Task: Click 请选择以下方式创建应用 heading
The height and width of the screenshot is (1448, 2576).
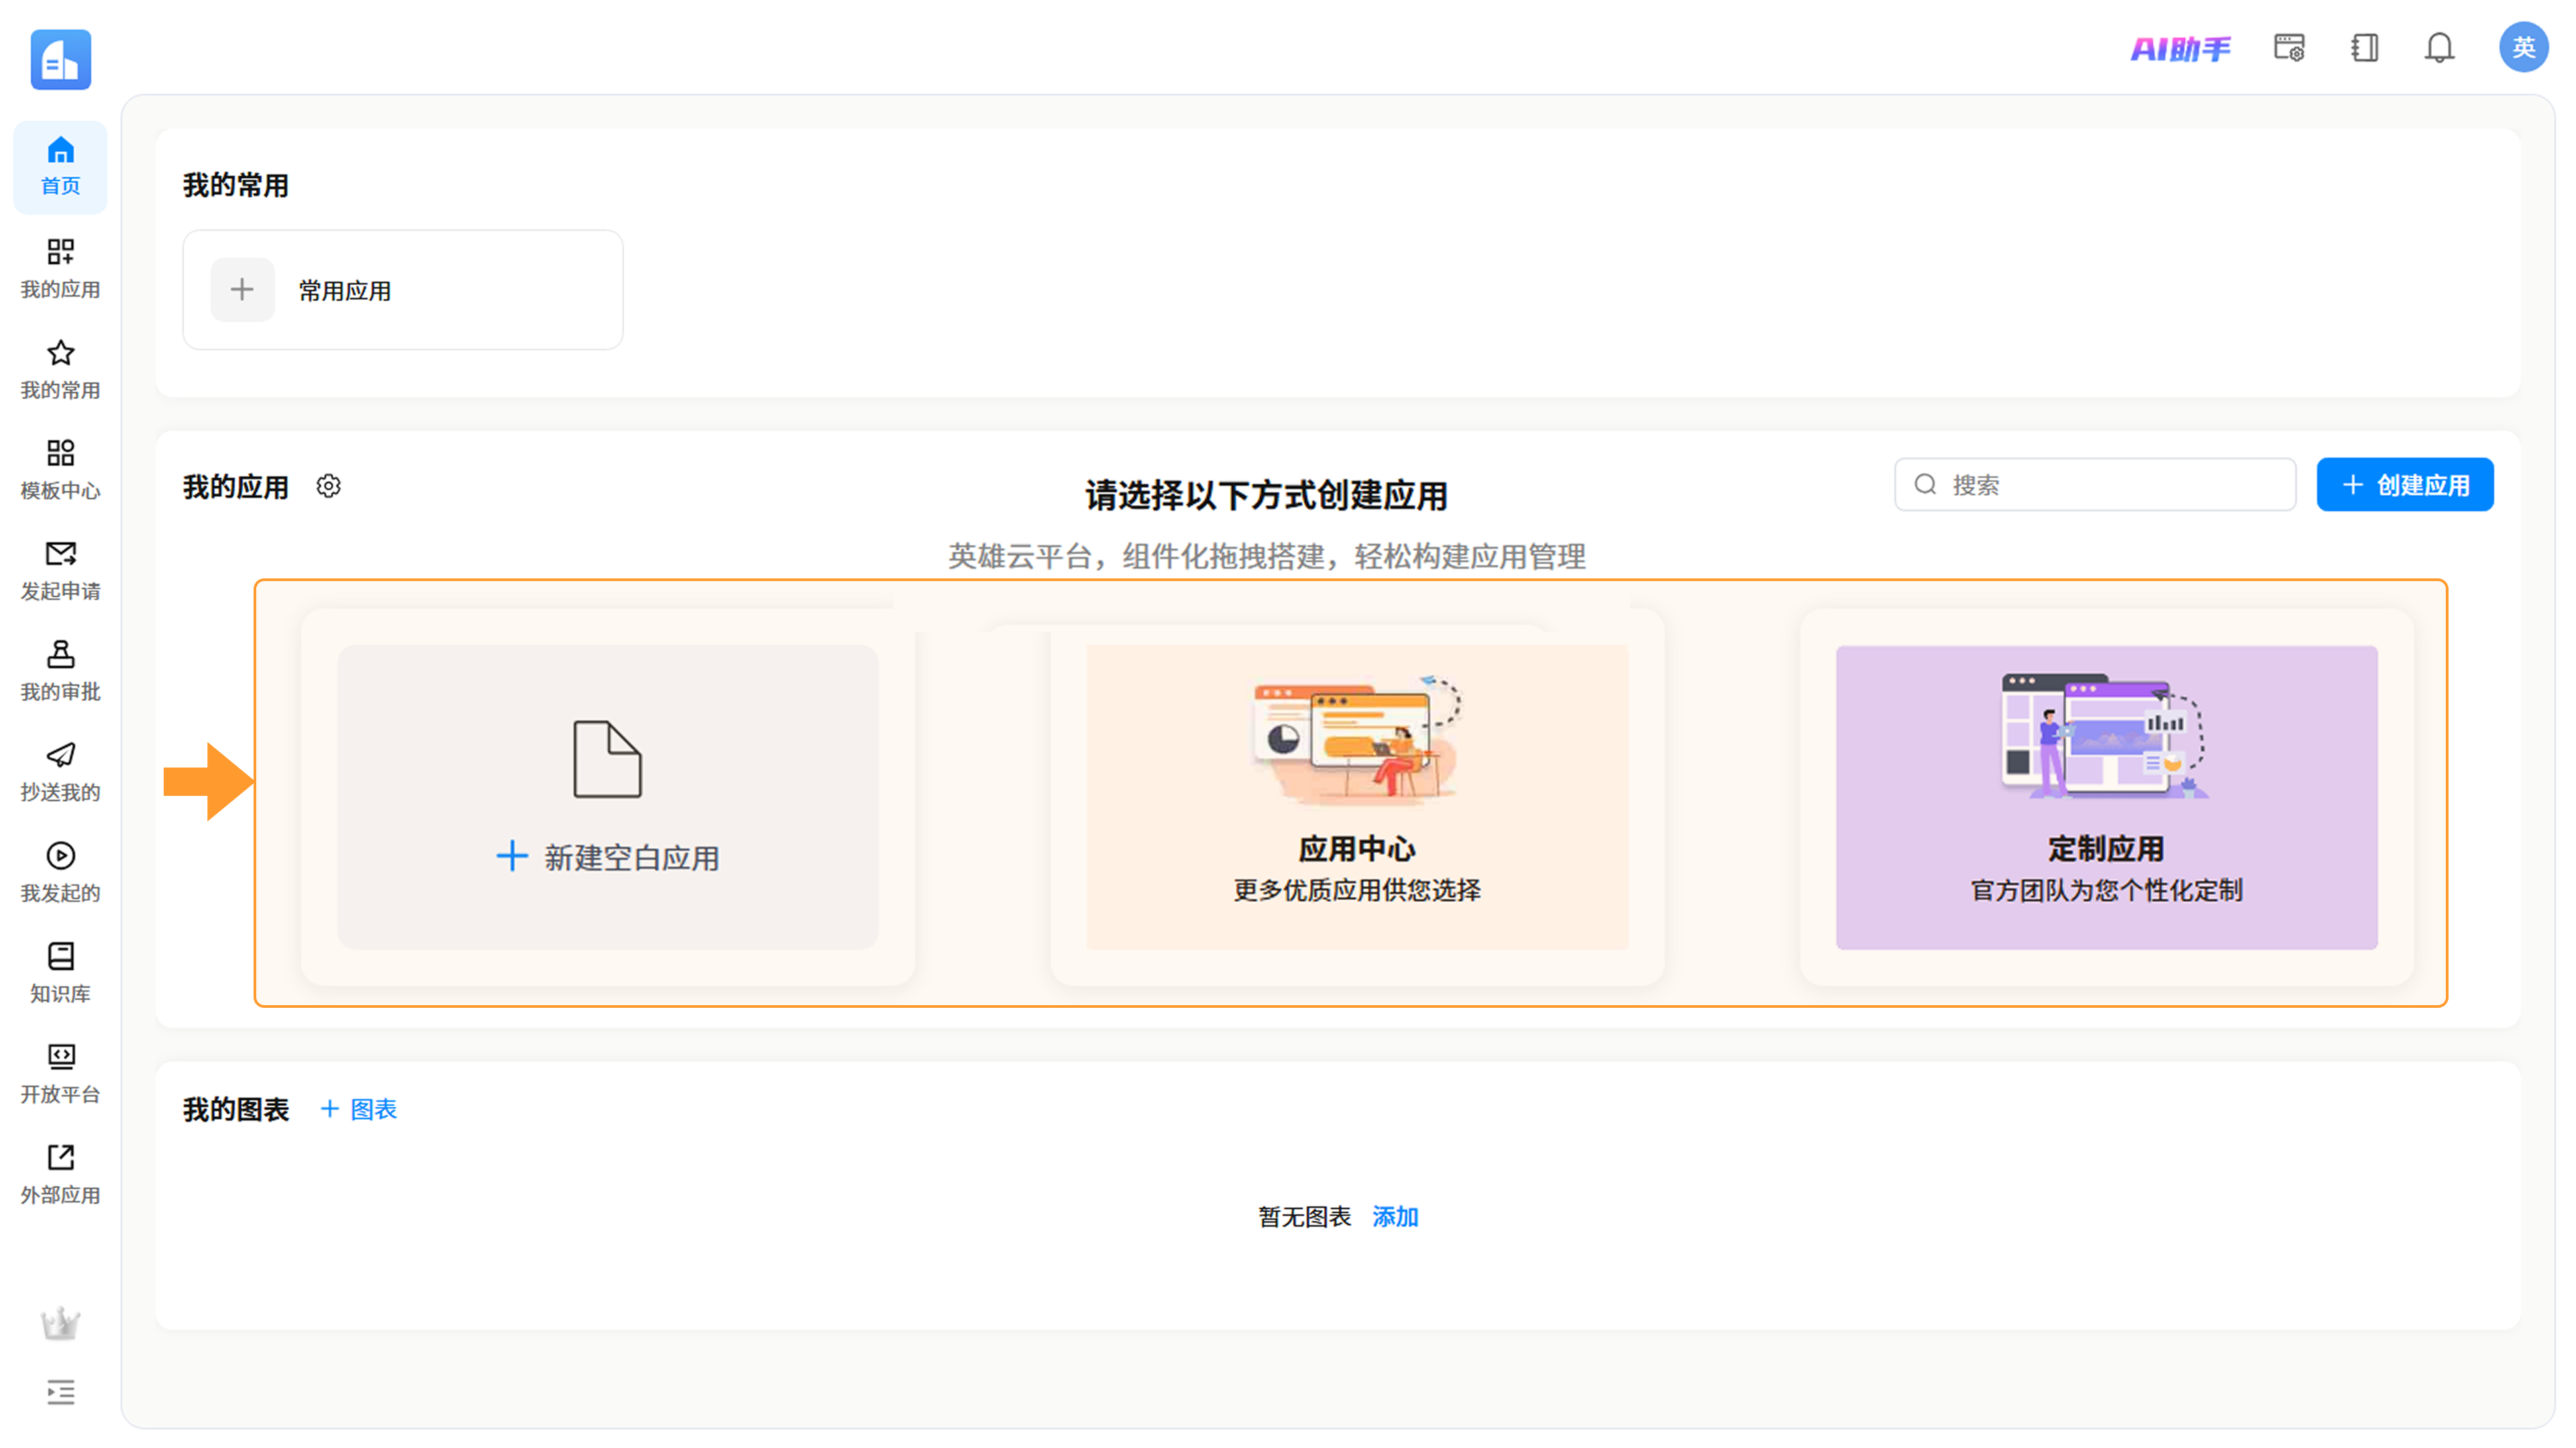Action: click(1267, 496)
